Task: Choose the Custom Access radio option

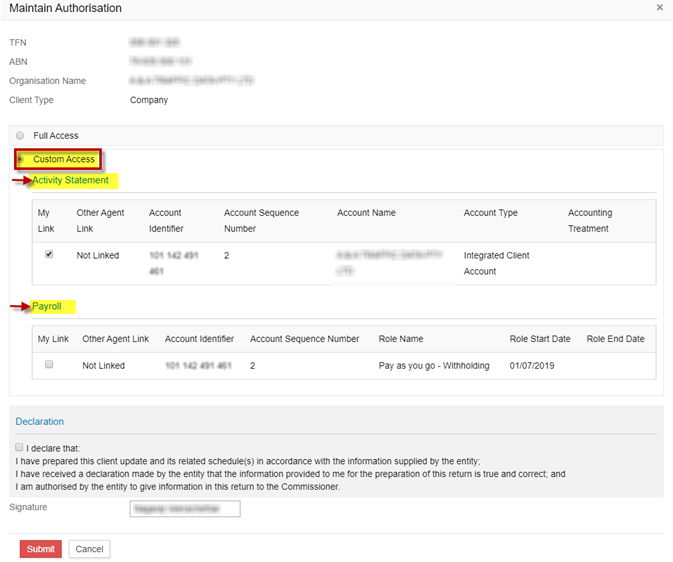Action: (x=21, y=159)
